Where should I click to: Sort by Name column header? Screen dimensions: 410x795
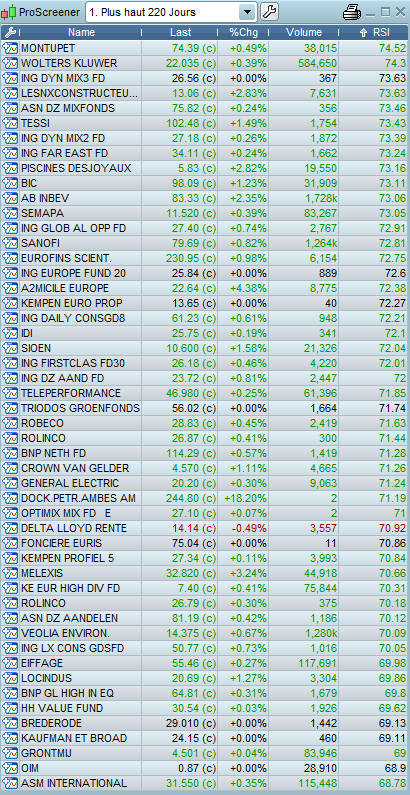(82, 32)
